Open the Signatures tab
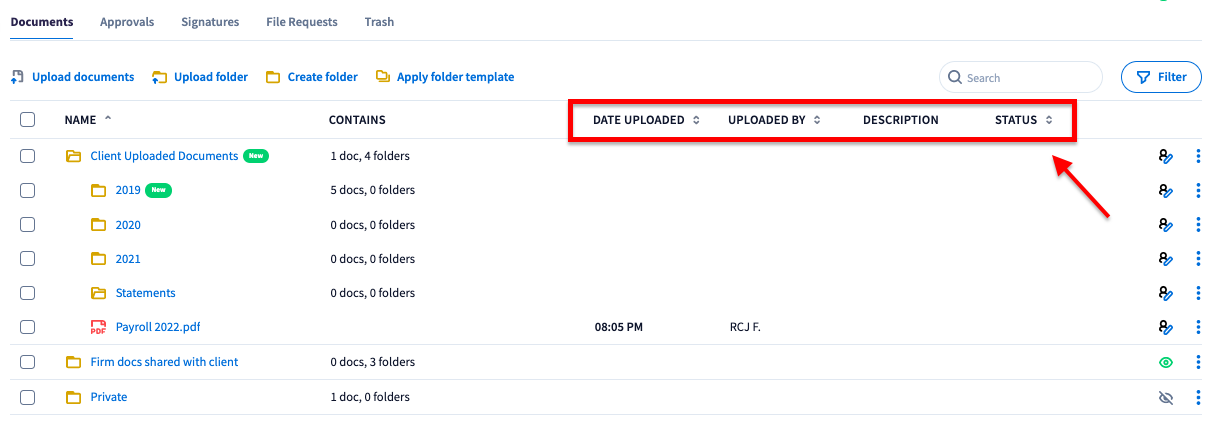Image resolution: width=1223 pixels, height=435 pixels. [210, 22]
